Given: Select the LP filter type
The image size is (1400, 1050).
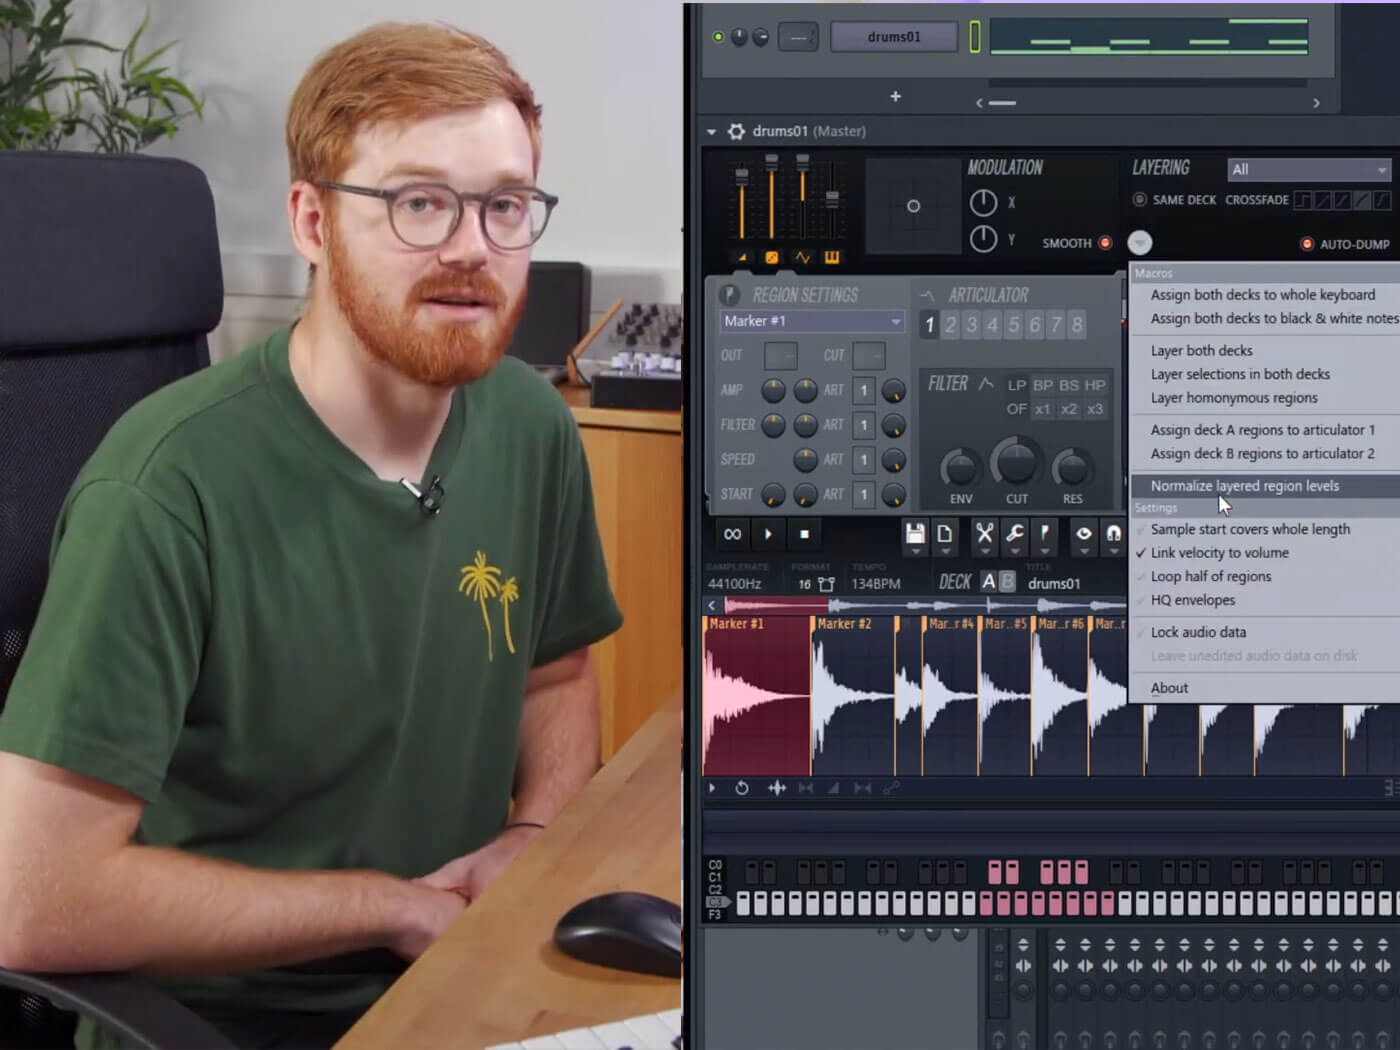Looking at the screenshot, I should (x=1017, y=385).
